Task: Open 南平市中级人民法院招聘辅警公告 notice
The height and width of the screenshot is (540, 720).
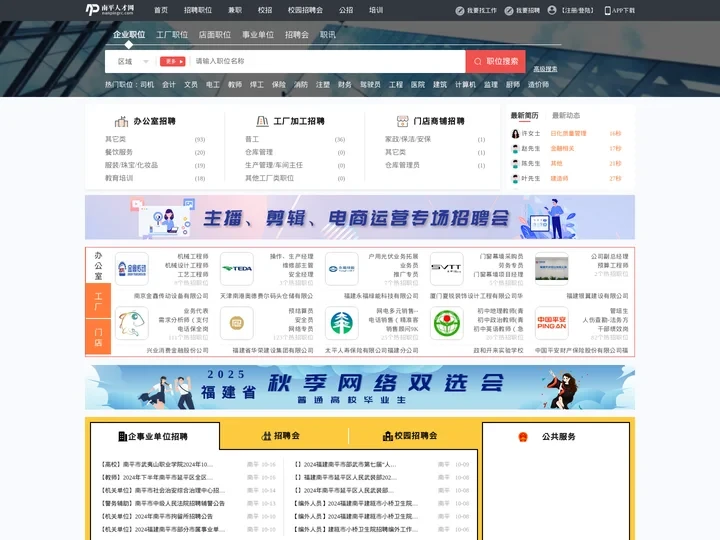Action: 163,503
